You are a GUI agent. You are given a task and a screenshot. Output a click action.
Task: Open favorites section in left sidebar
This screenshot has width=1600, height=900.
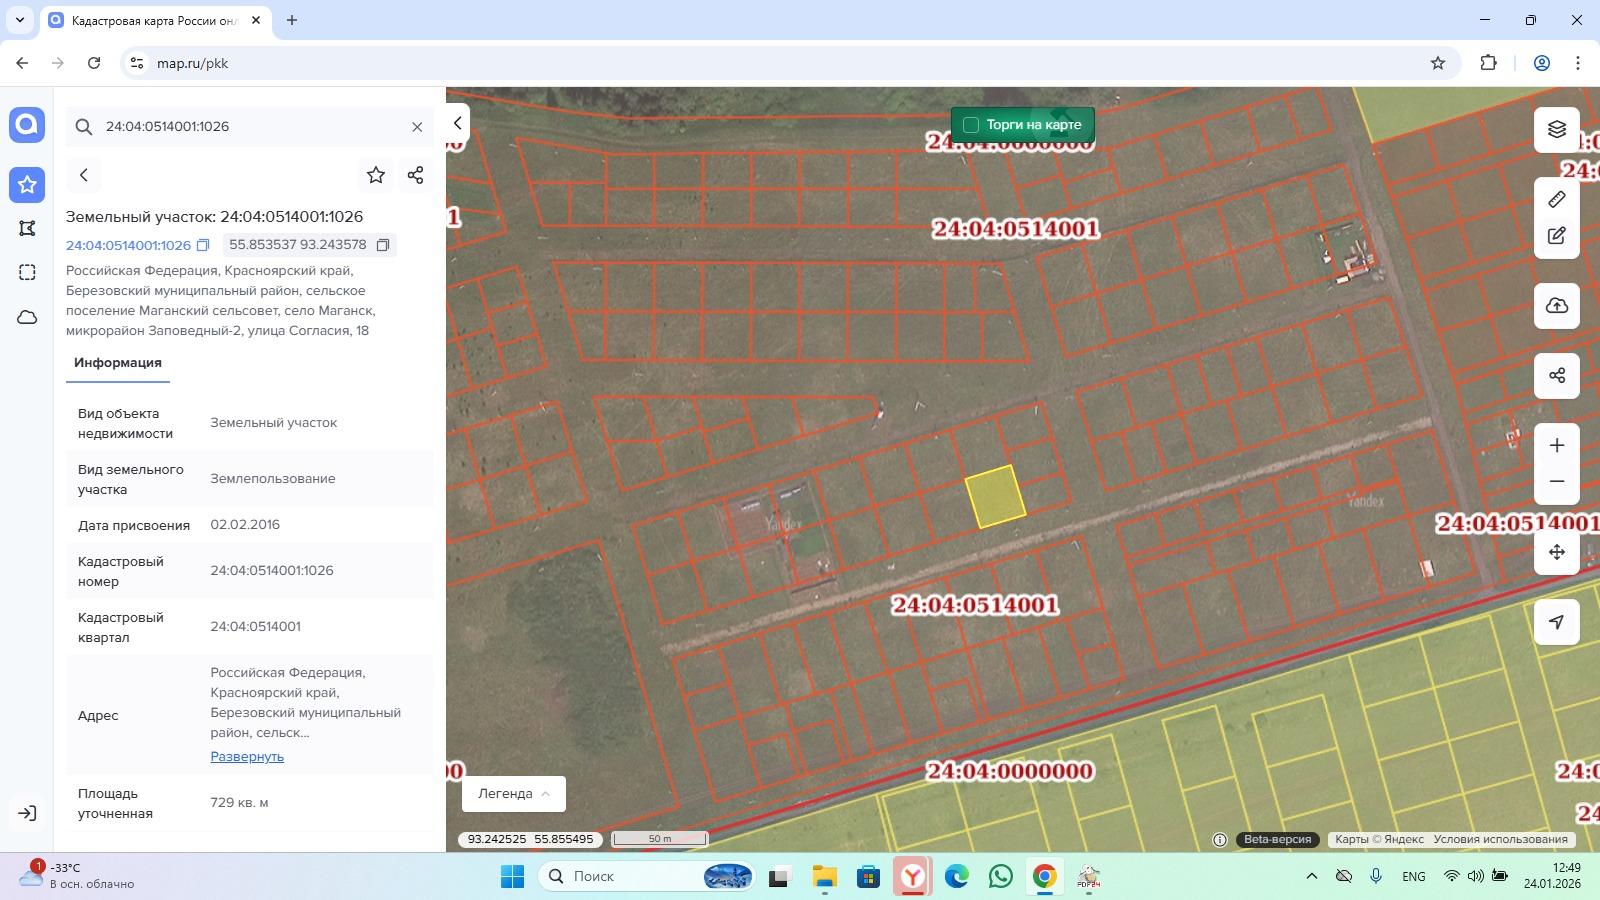tap(27, 185)
